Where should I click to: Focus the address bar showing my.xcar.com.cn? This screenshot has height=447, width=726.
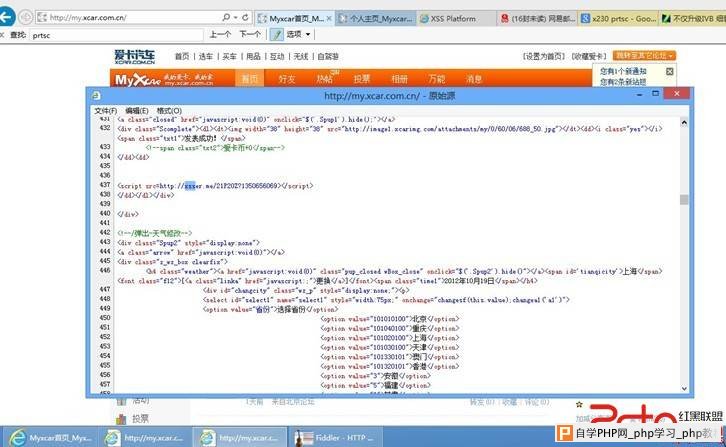(127, 18)
